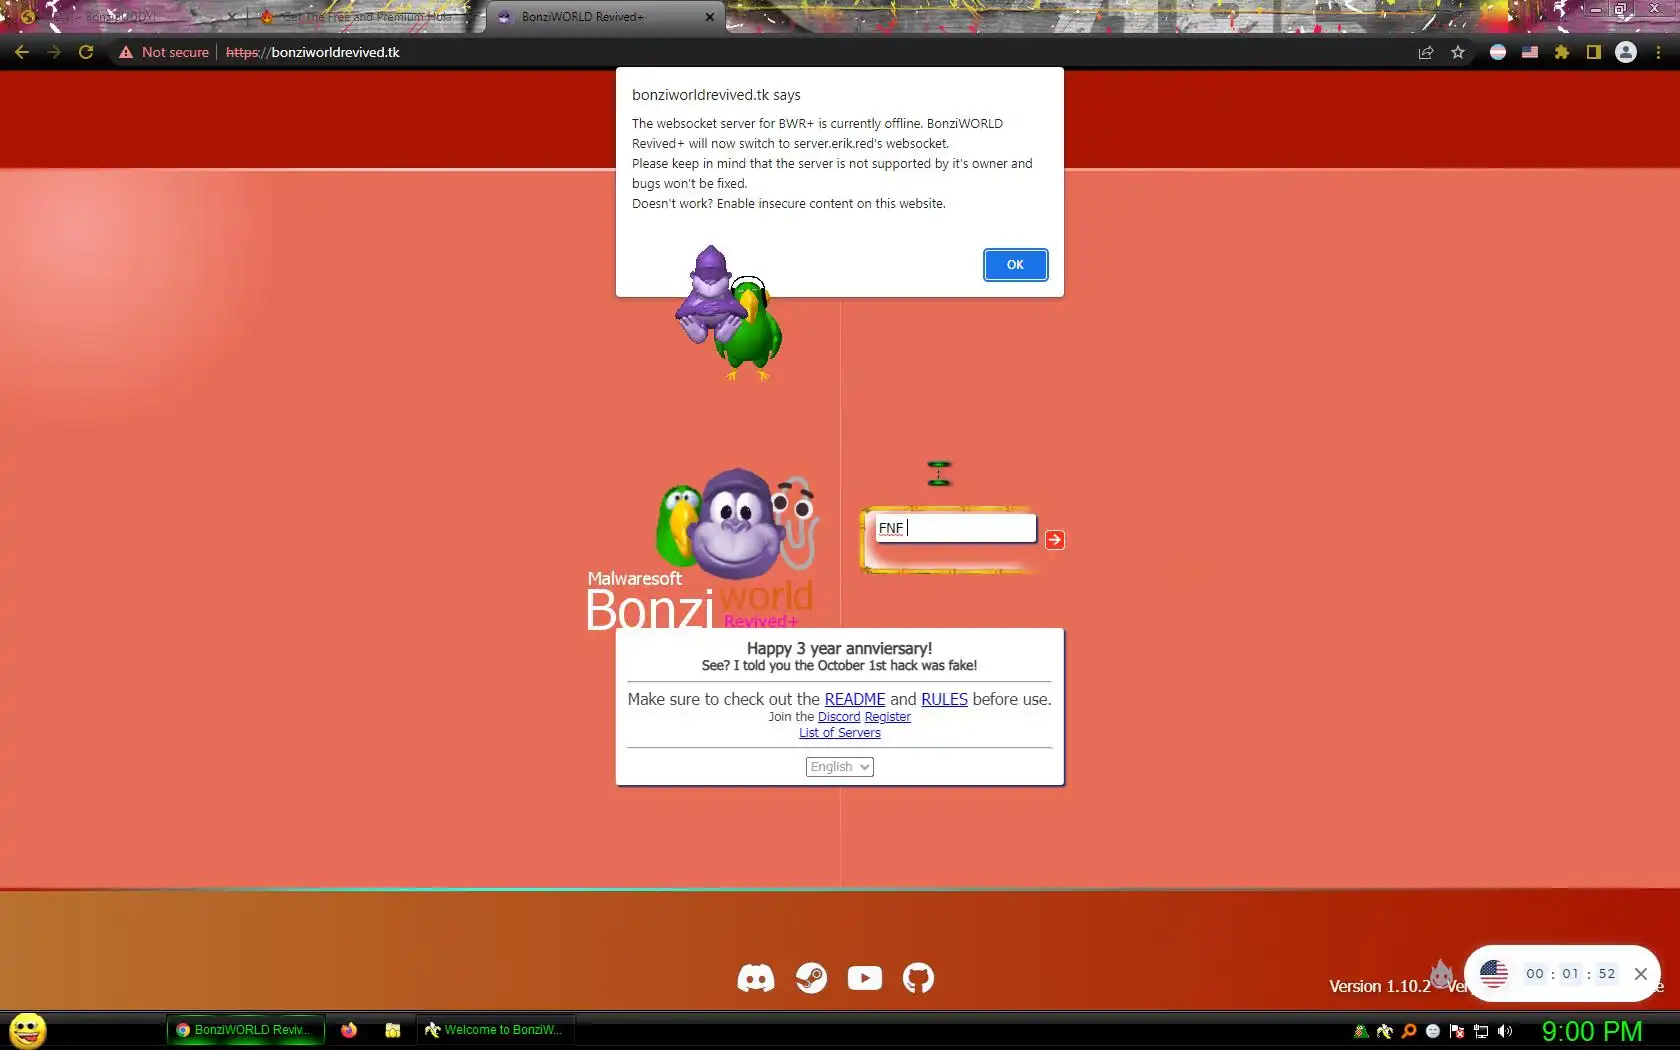1680x1050 pixels.
Task: Click the US flag in VPN timer popup
Action: coord(1494,974)
